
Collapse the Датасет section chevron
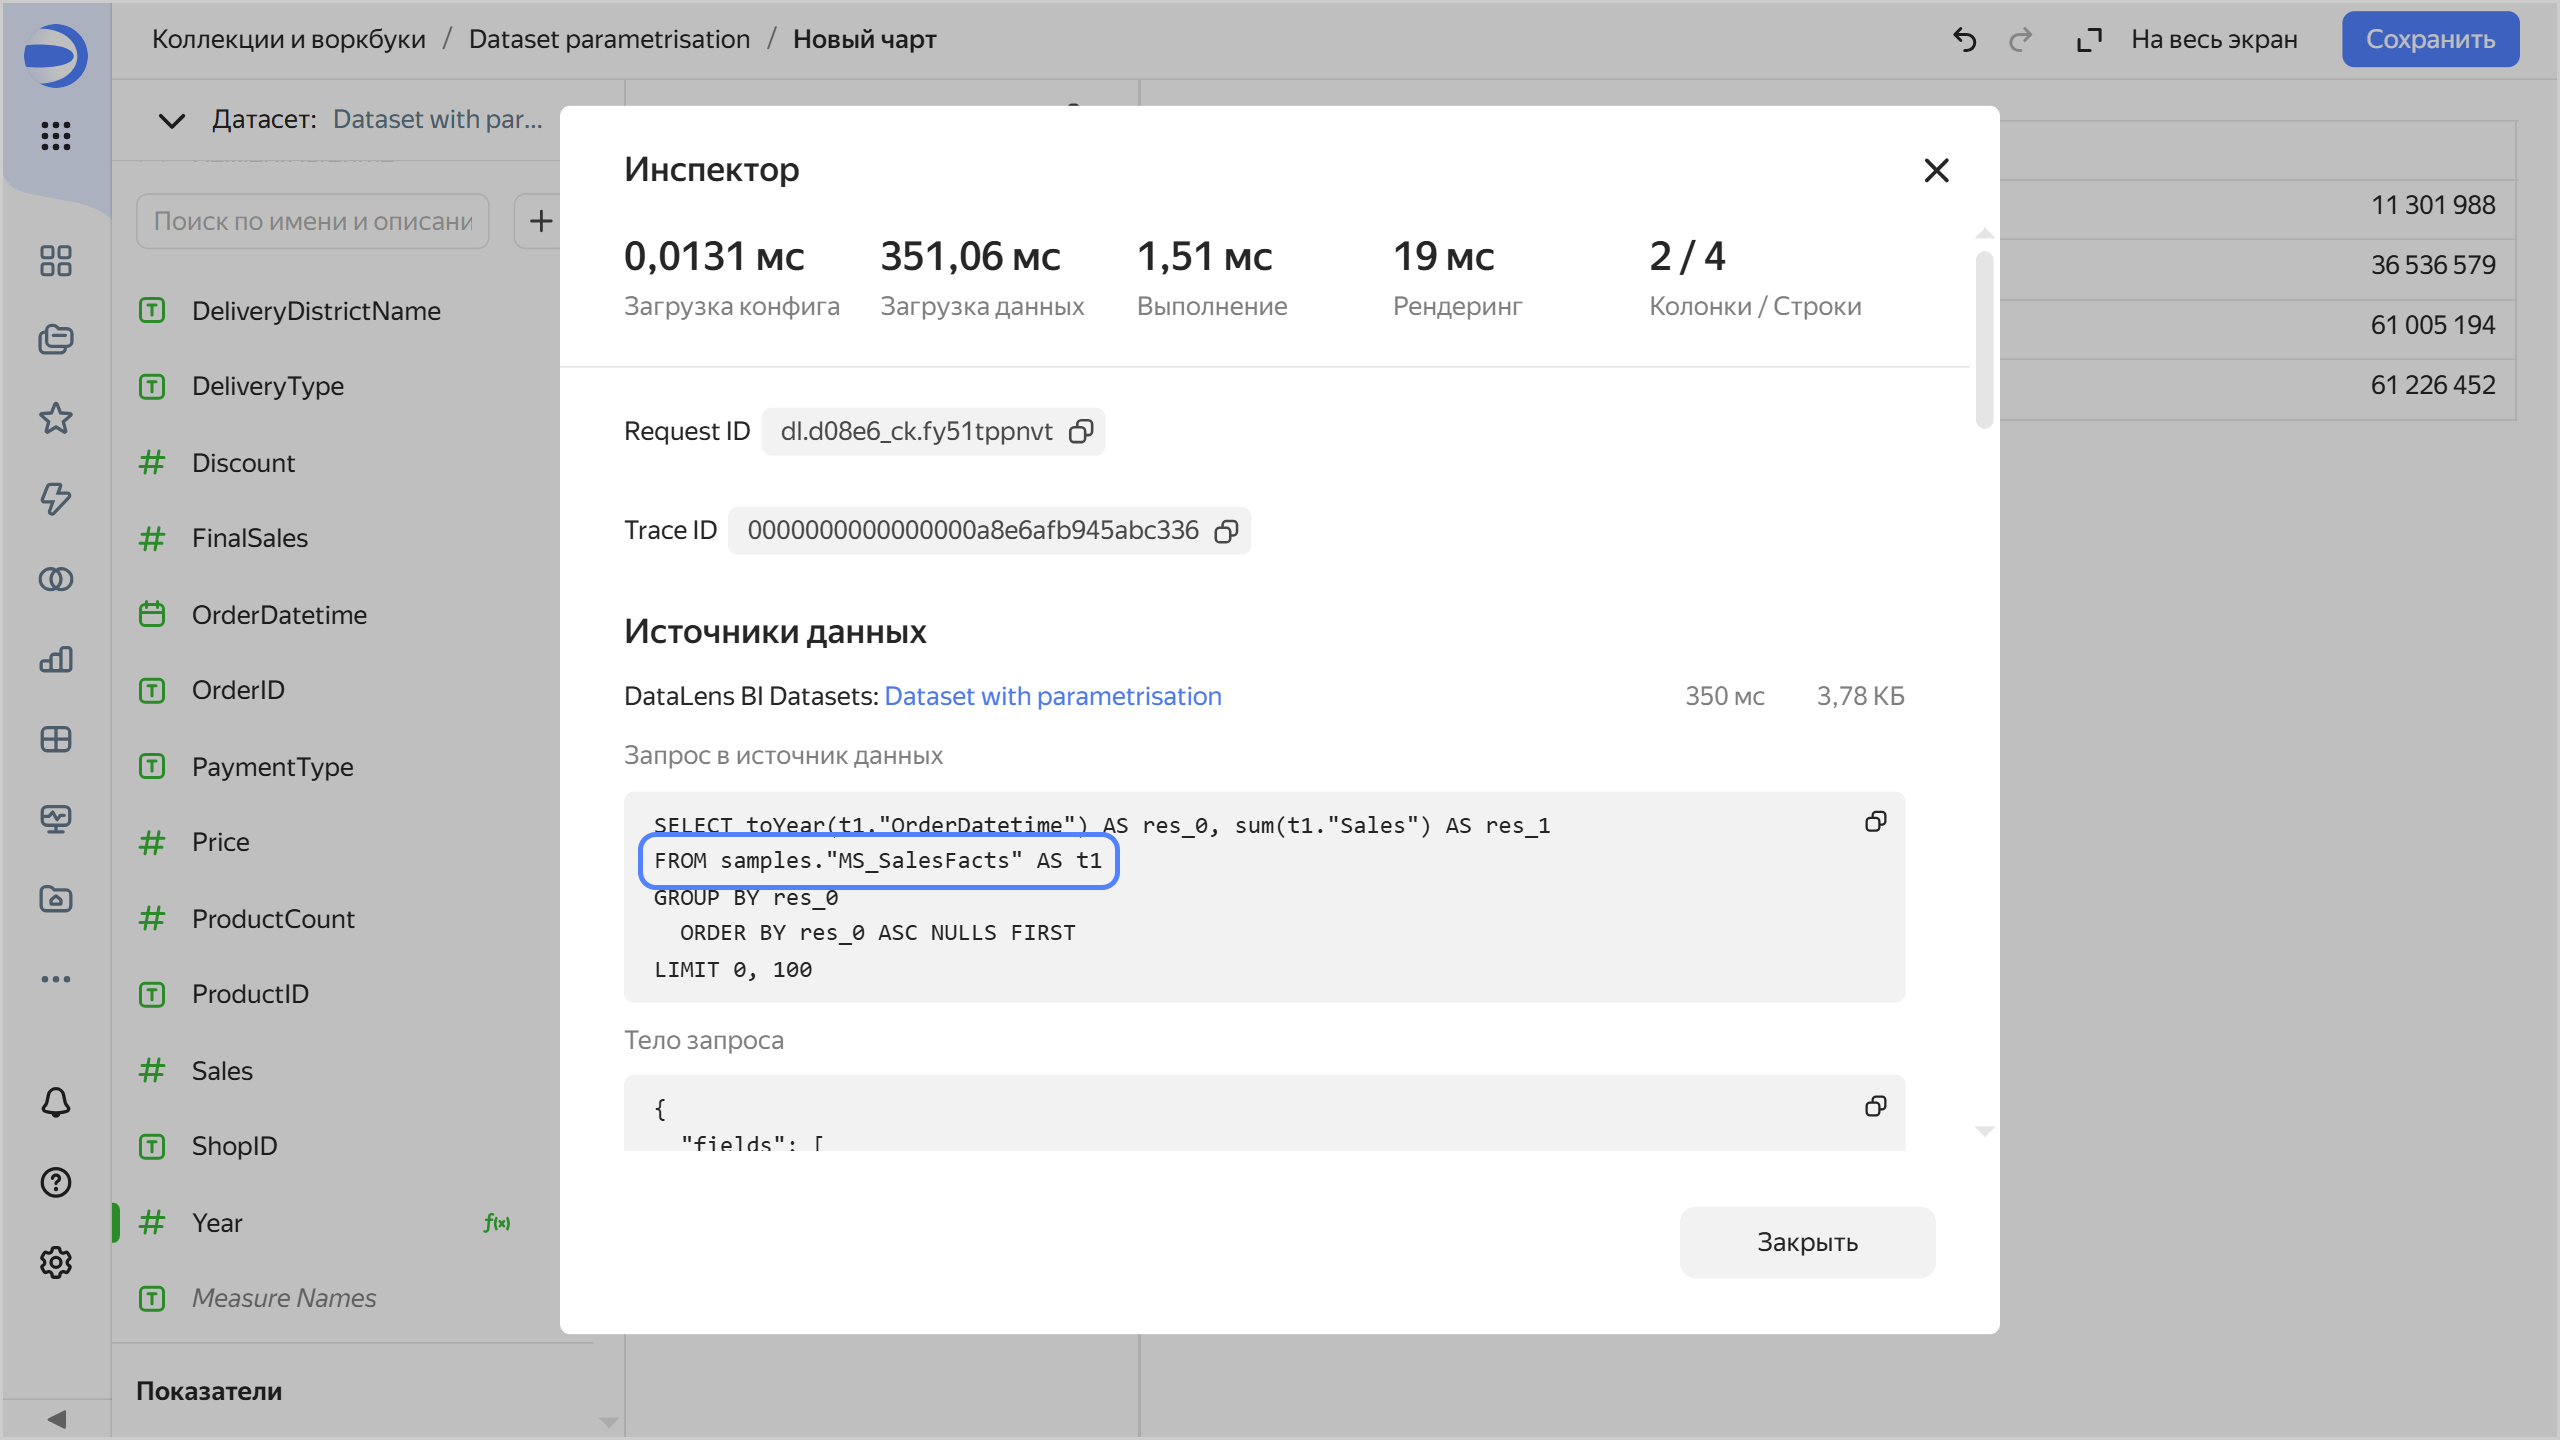[172, 121]
